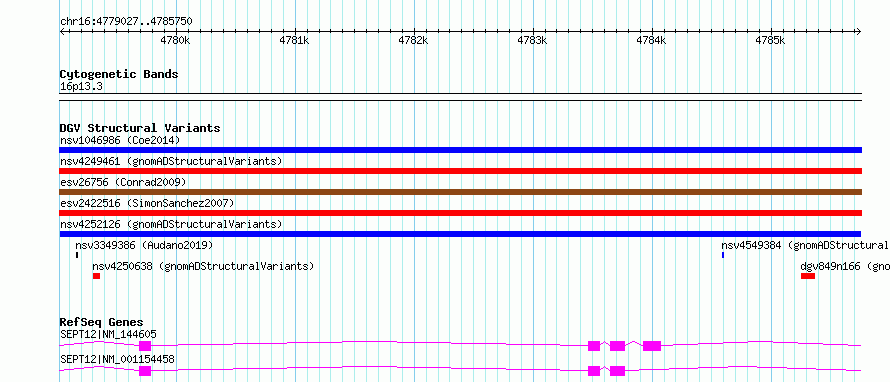Select the red nsv4249461 gnomAD variant bar

[460, 171]
